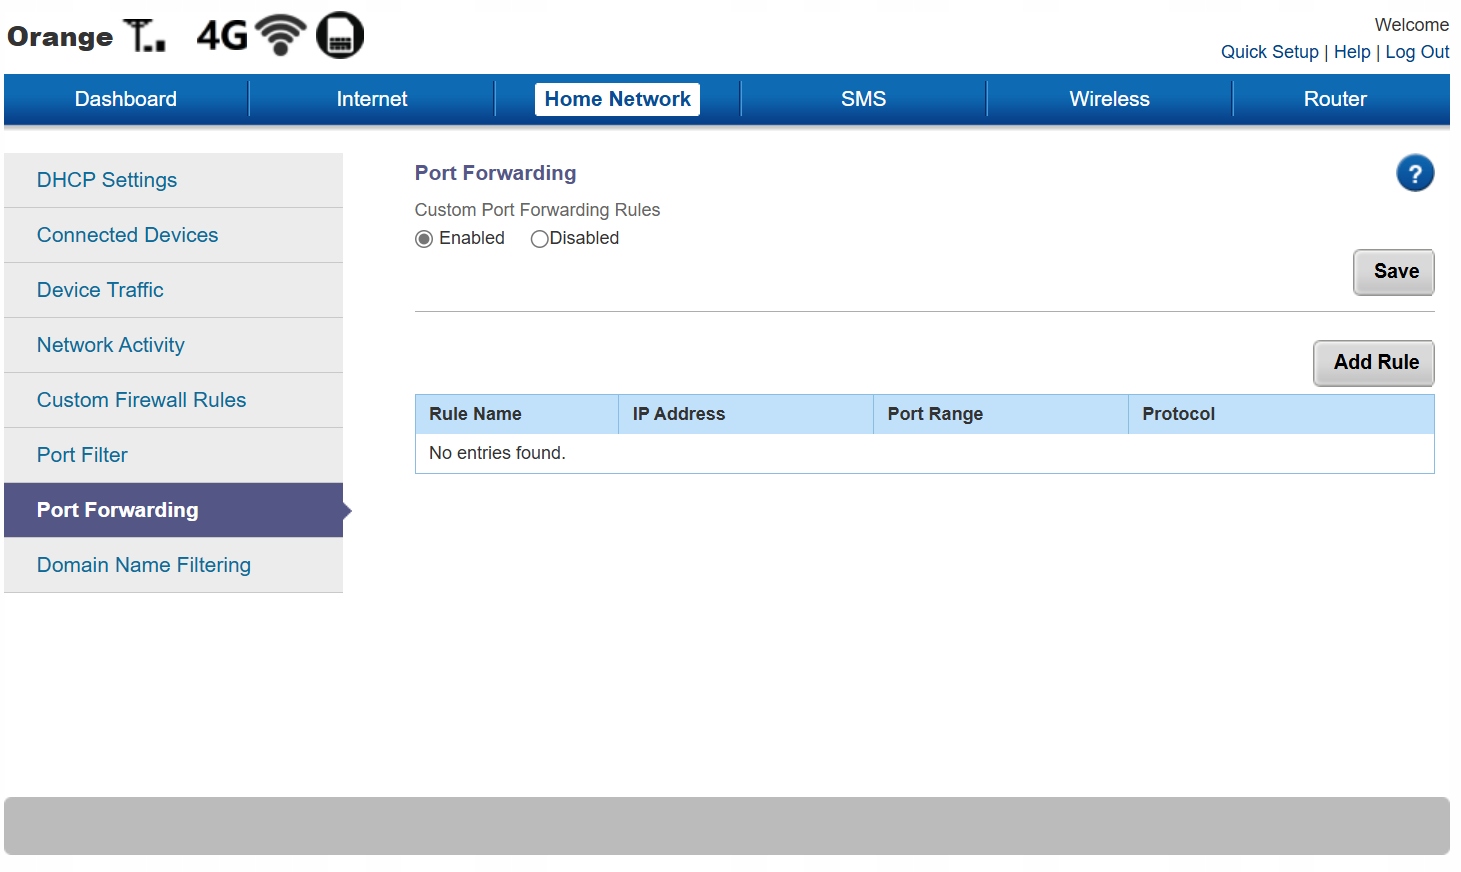Viewport: 1461px width, 872px height.
Task: Click the Log Out link
Action: tap(1416, 52)
